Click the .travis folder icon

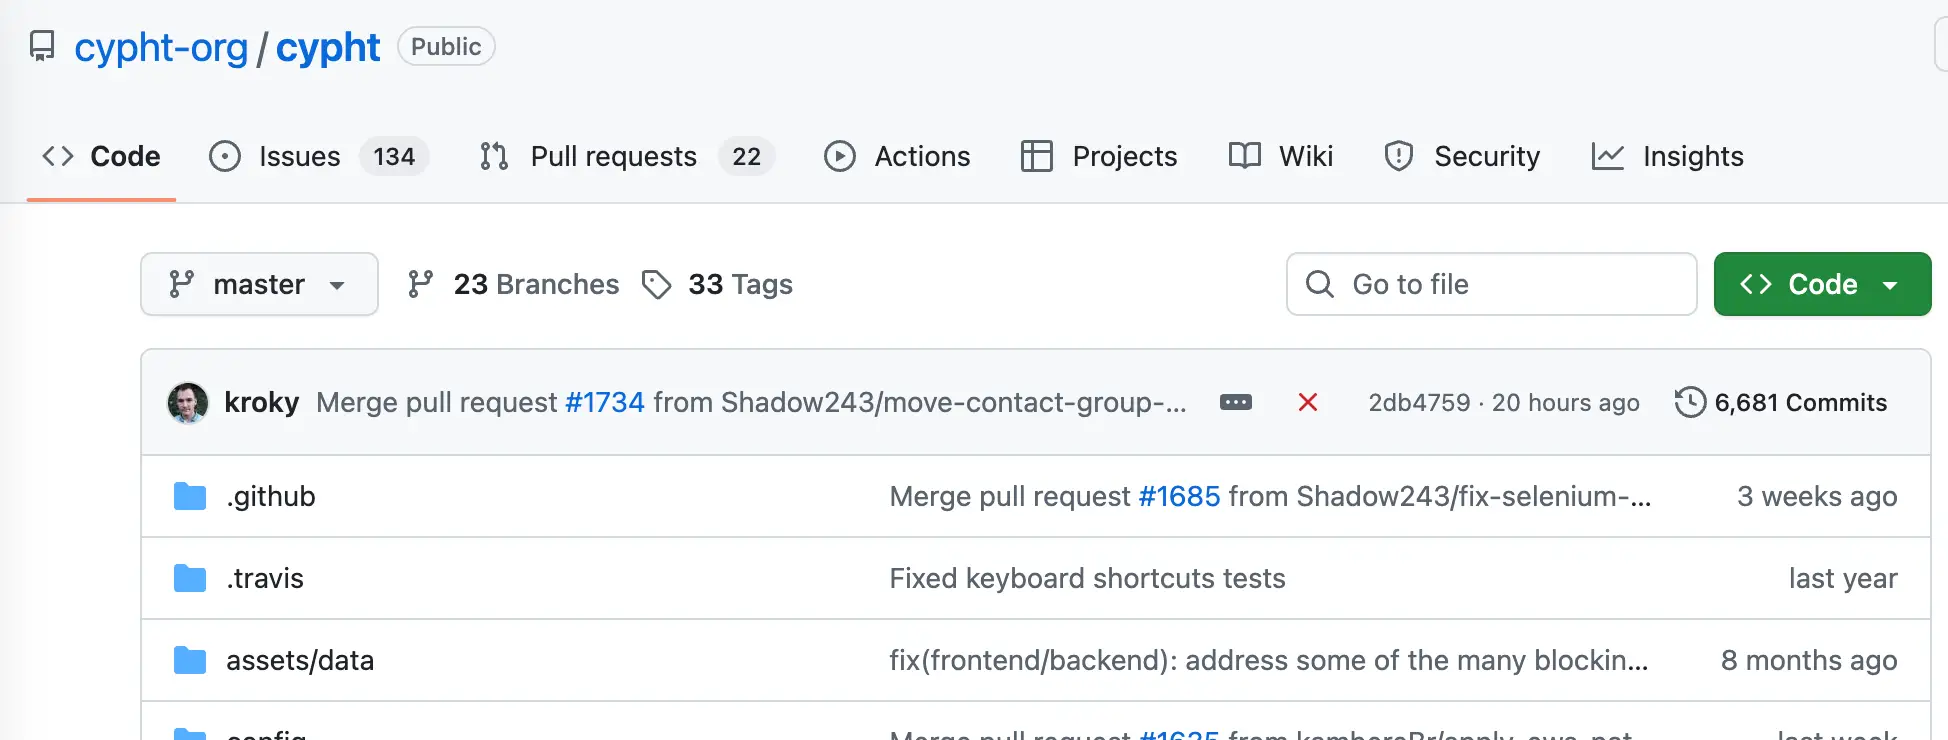[x=190, y=578]
